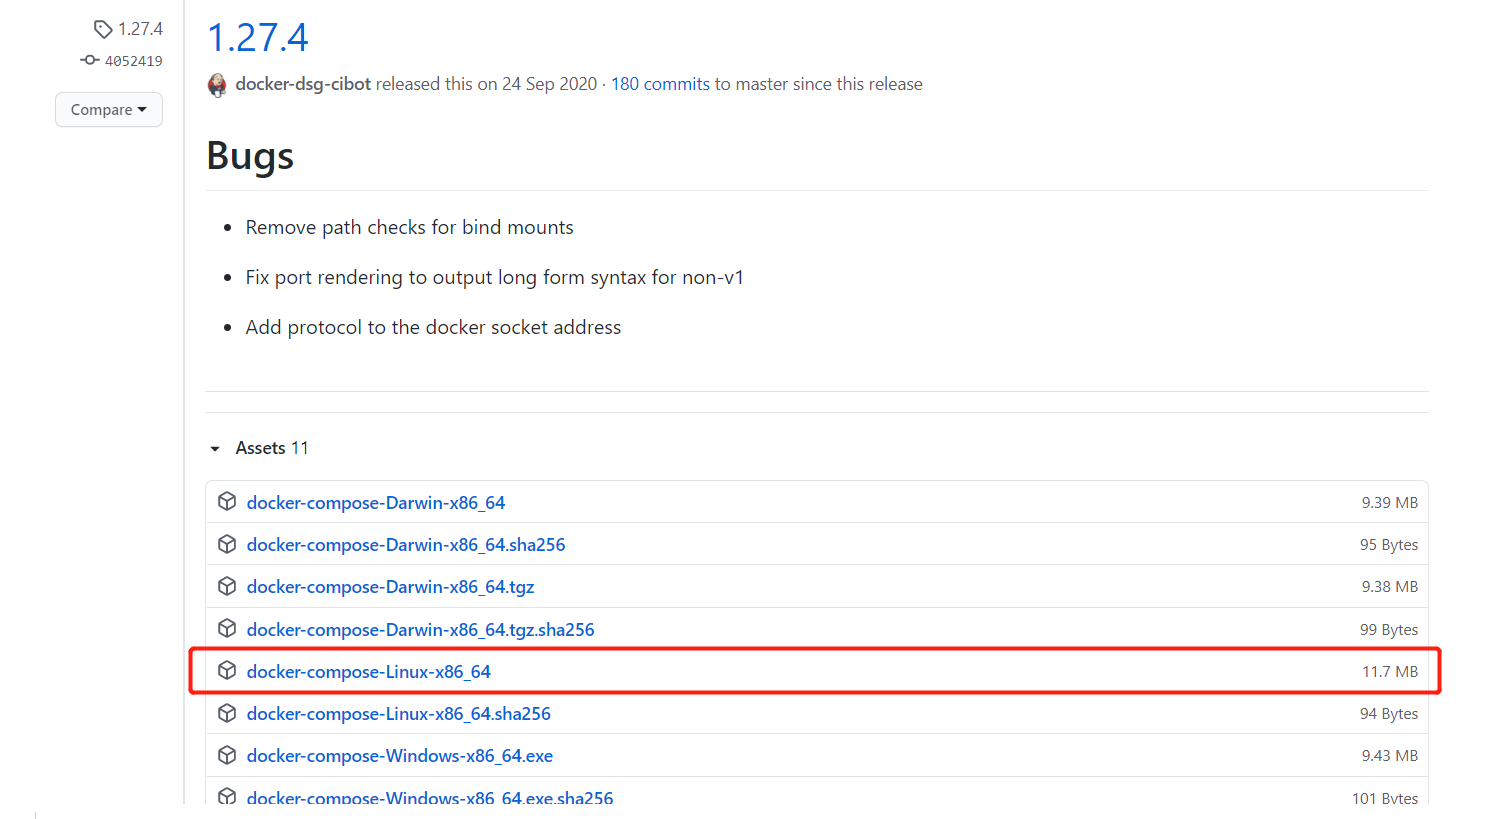Visit the docker-dsg-cibot profile link
Screen dimensions: 1507x819
303,84
